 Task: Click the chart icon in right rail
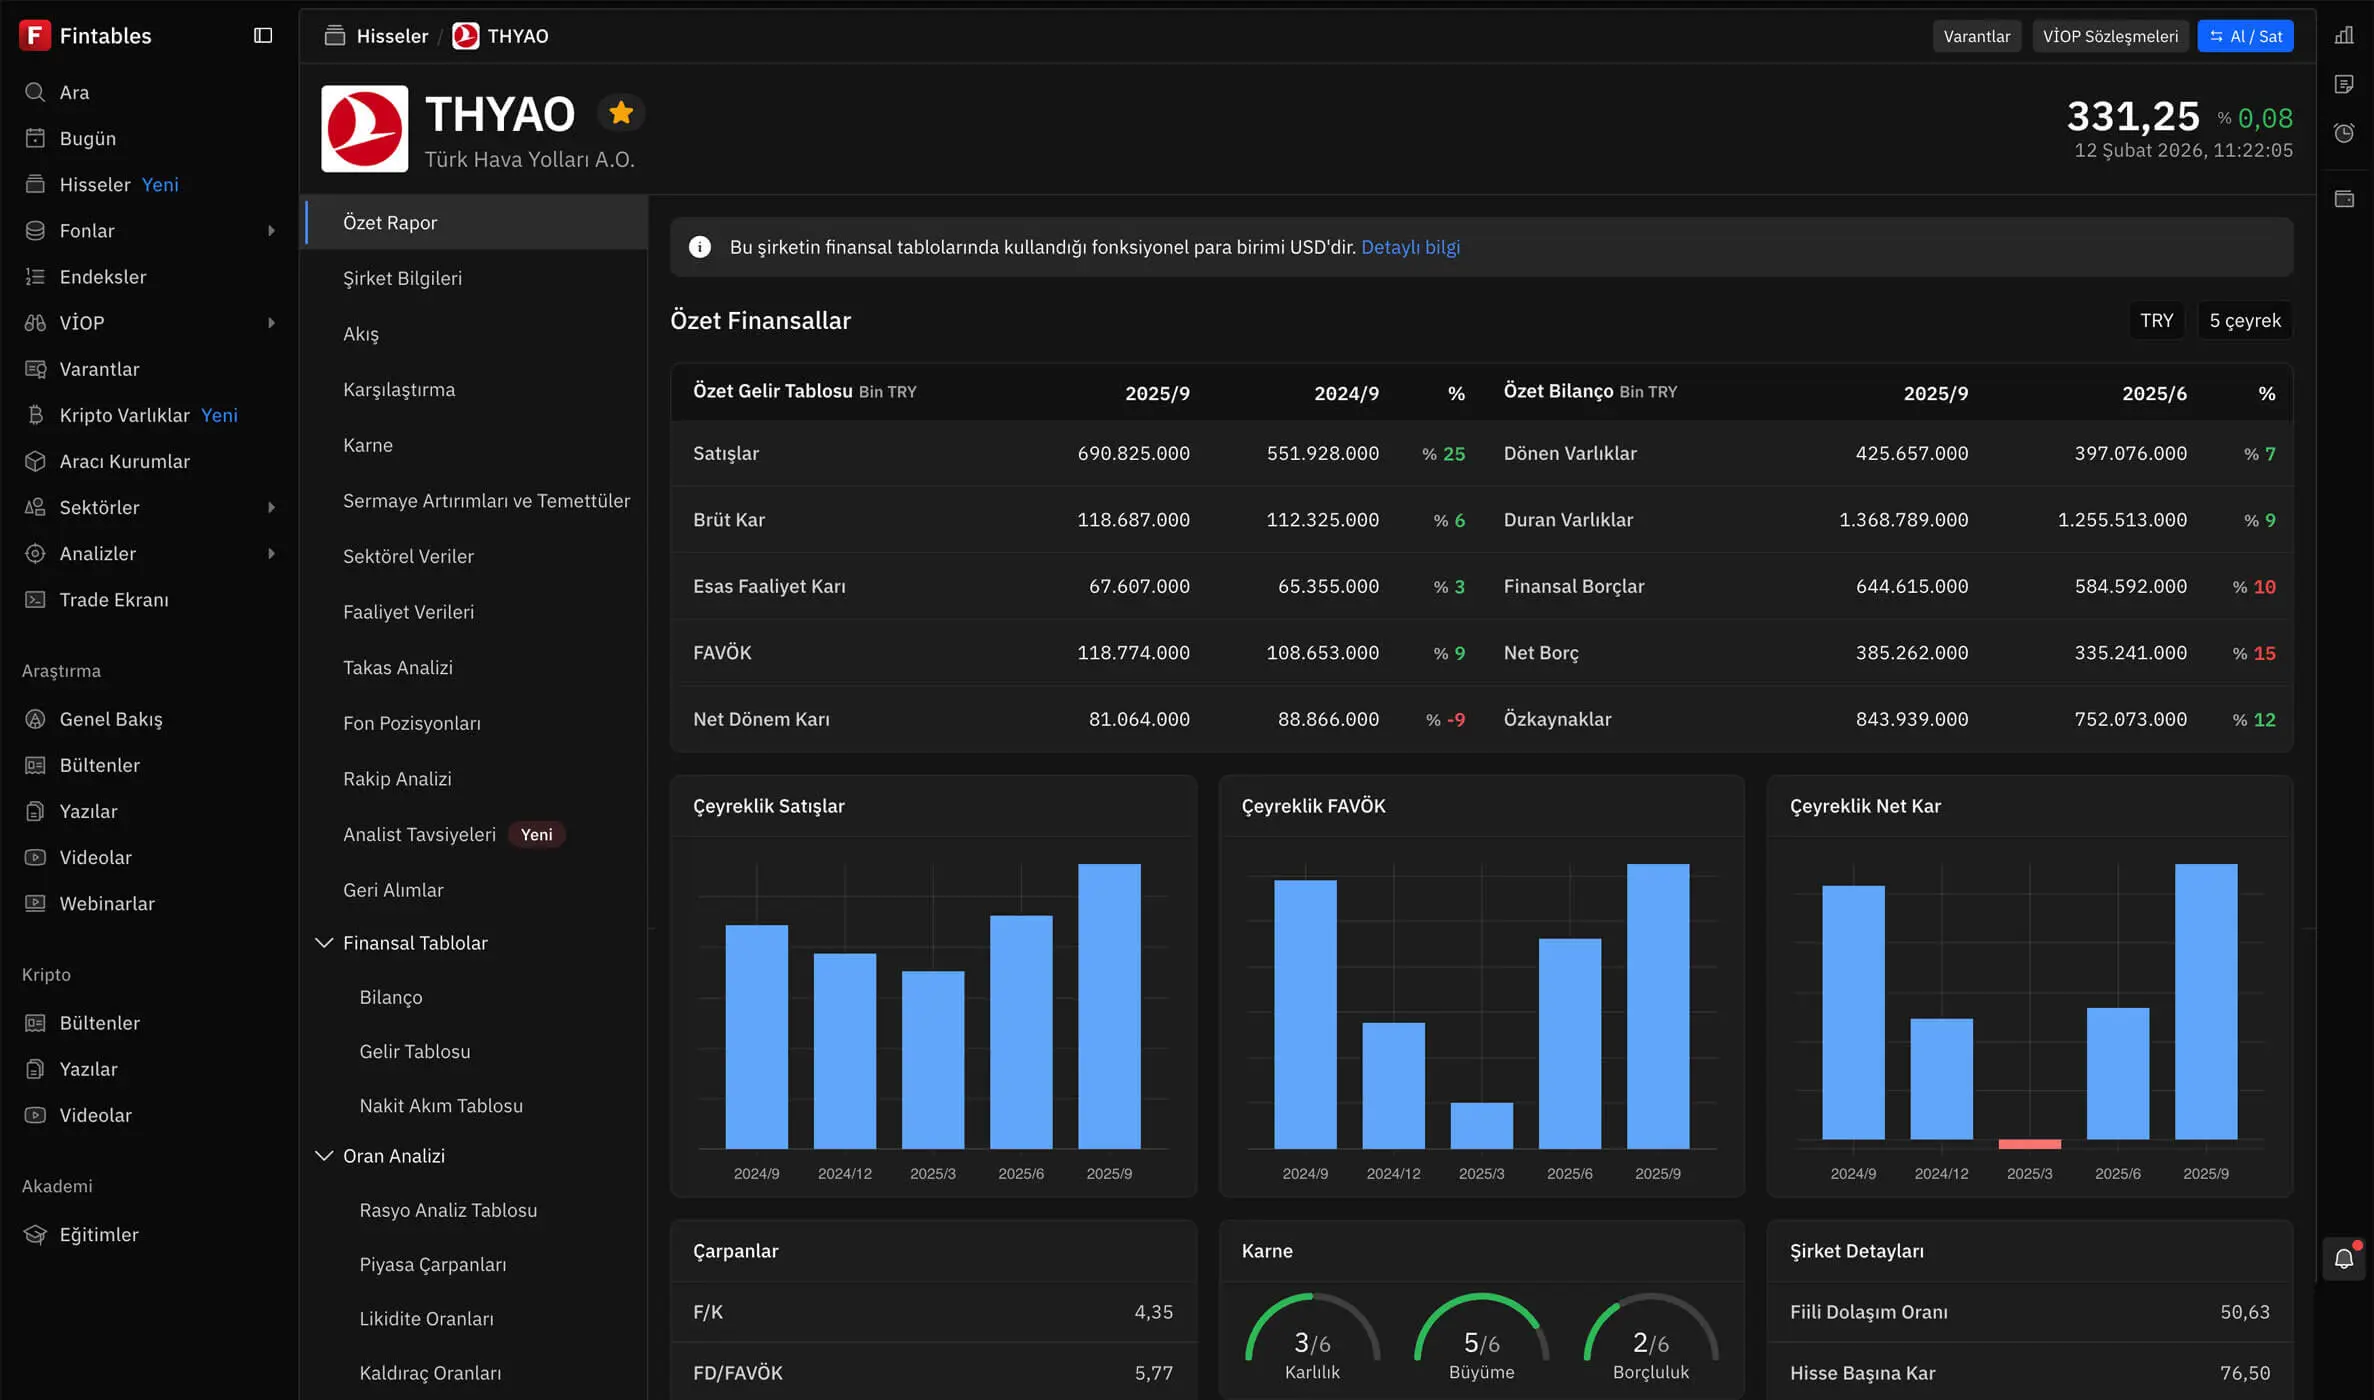(2344, 36)
